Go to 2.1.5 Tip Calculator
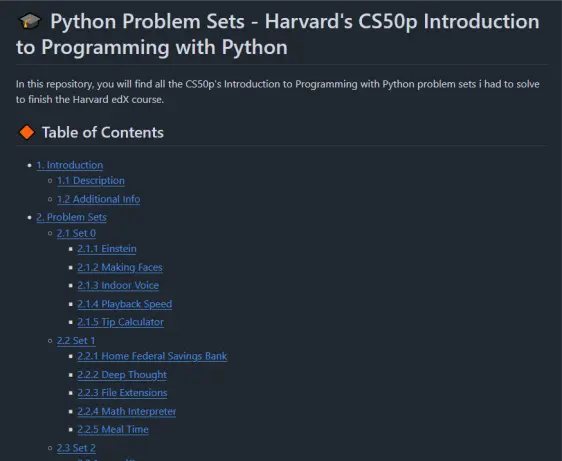This screenshot has width=562, height=461. pyautogui.click(x=120, y=322)
